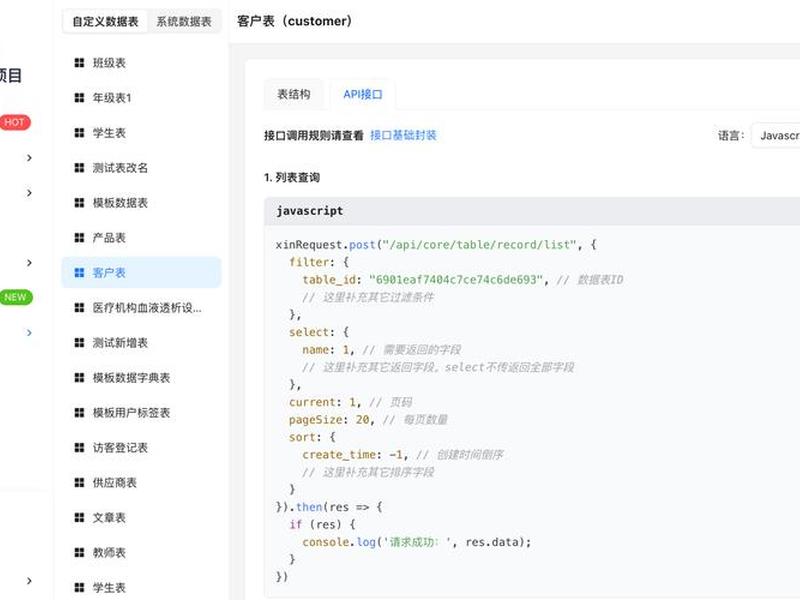Click the grid icon beside 教师表
The image size is (800, 600).
click(79, 553)
